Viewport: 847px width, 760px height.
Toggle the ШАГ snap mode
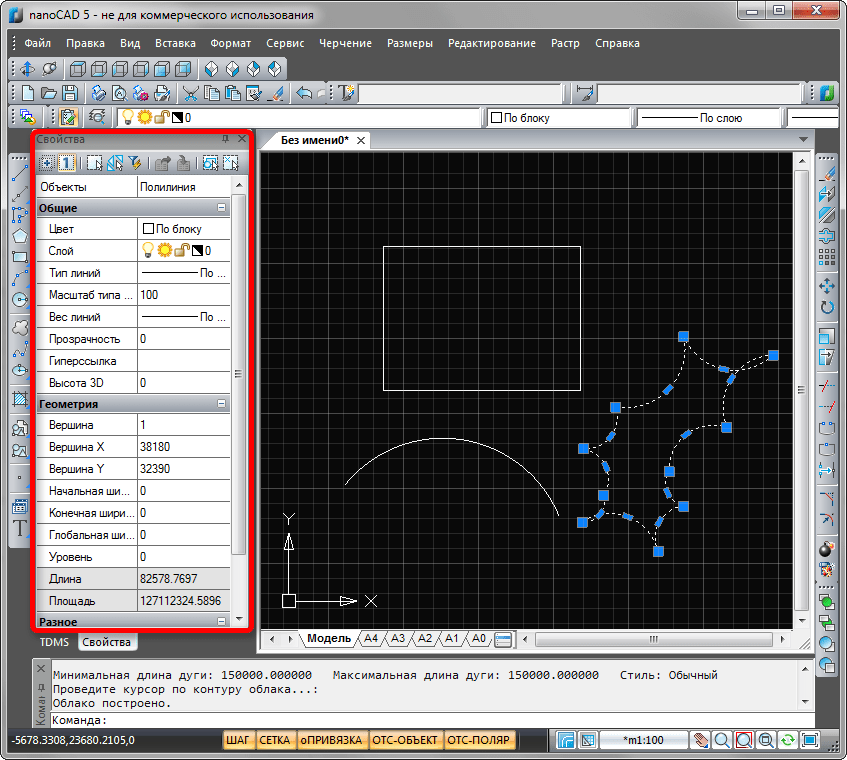238,740
